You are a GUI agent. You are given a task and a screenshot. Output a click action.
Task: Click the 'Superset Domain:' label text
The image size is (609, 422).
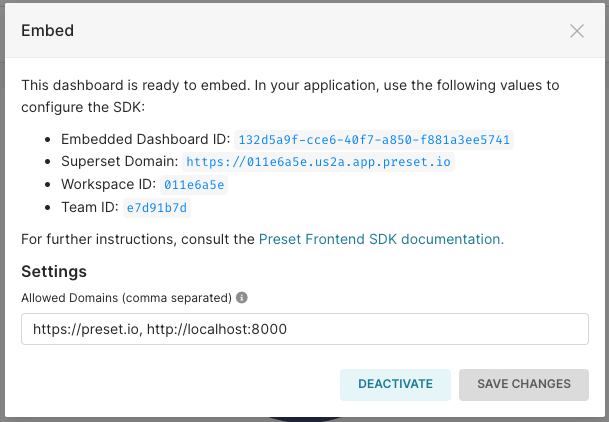click(120, 161)
